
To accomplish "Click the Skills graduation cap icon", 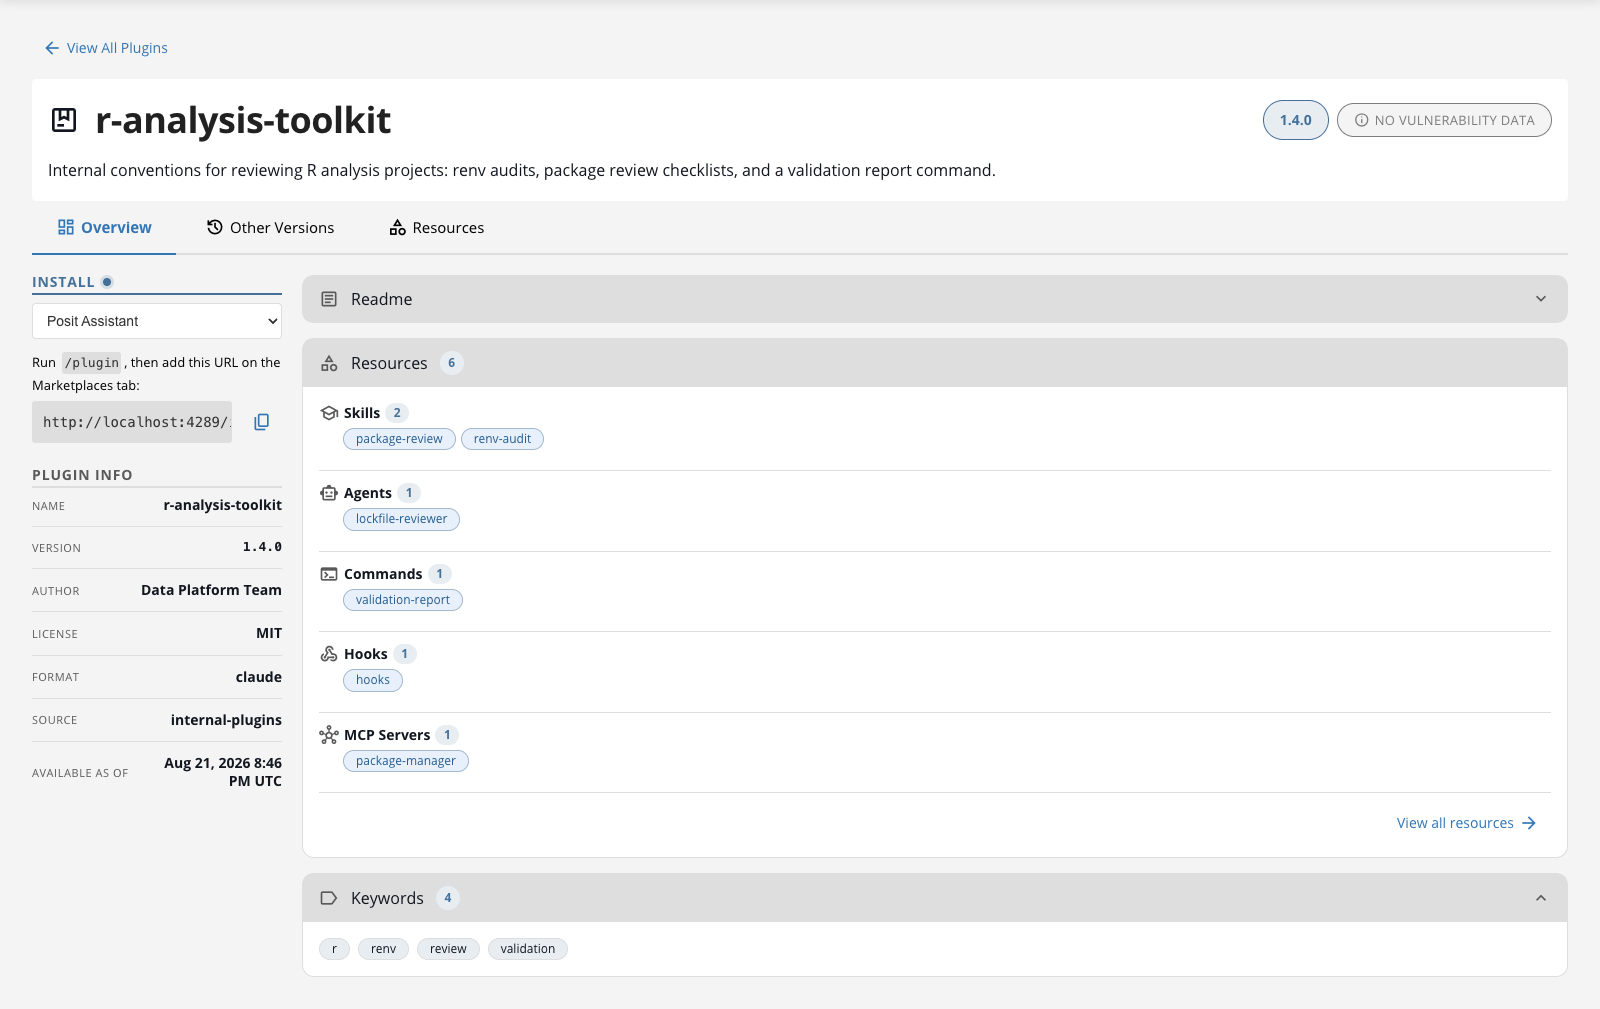I will [x=329, y=413].
